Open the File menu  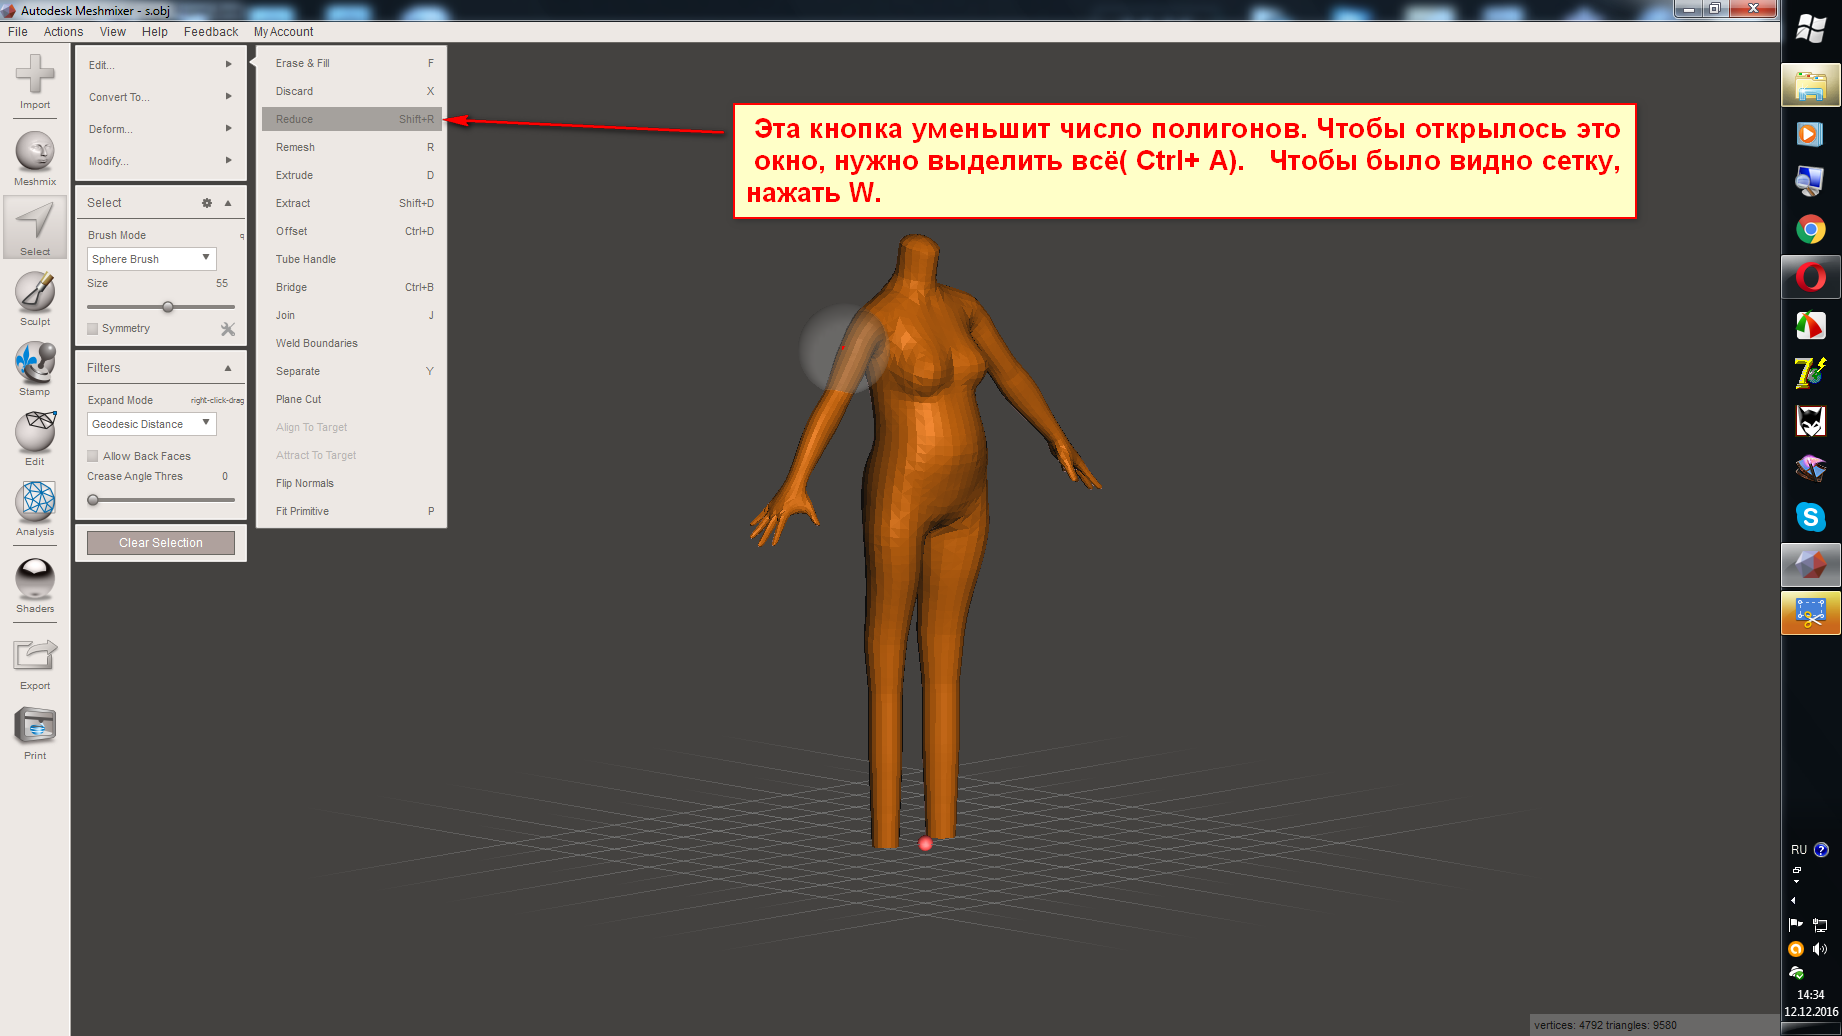click(x=18, y=32)
